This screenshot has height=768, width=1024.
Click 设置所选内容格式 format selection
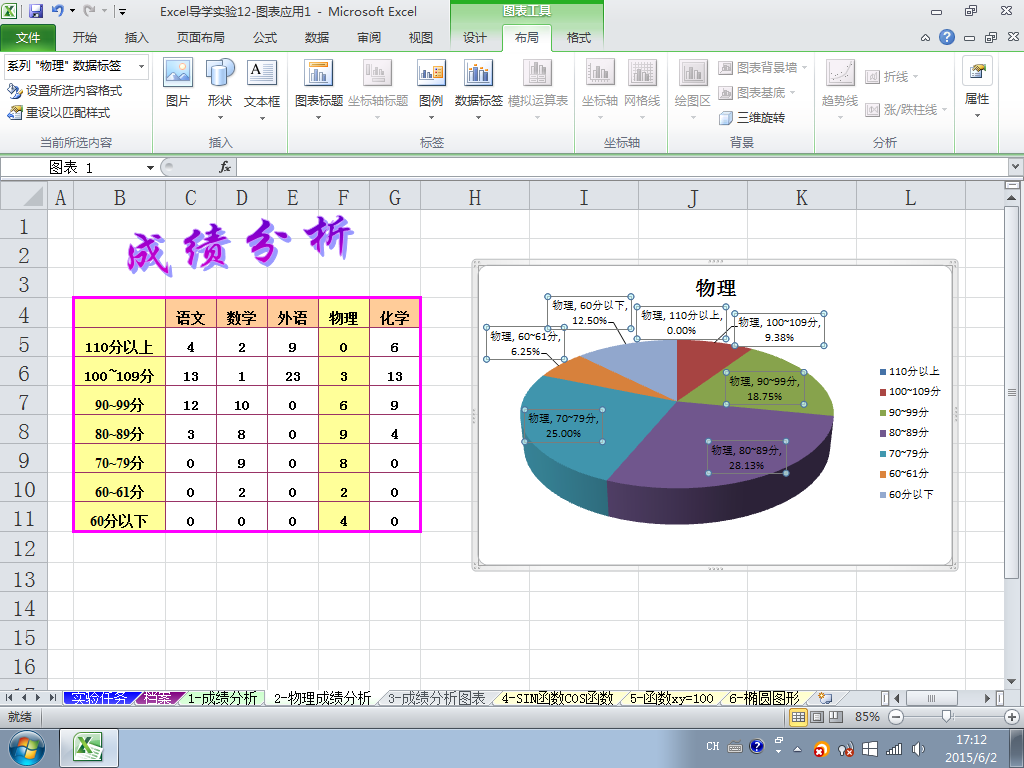tap(64, 91)
